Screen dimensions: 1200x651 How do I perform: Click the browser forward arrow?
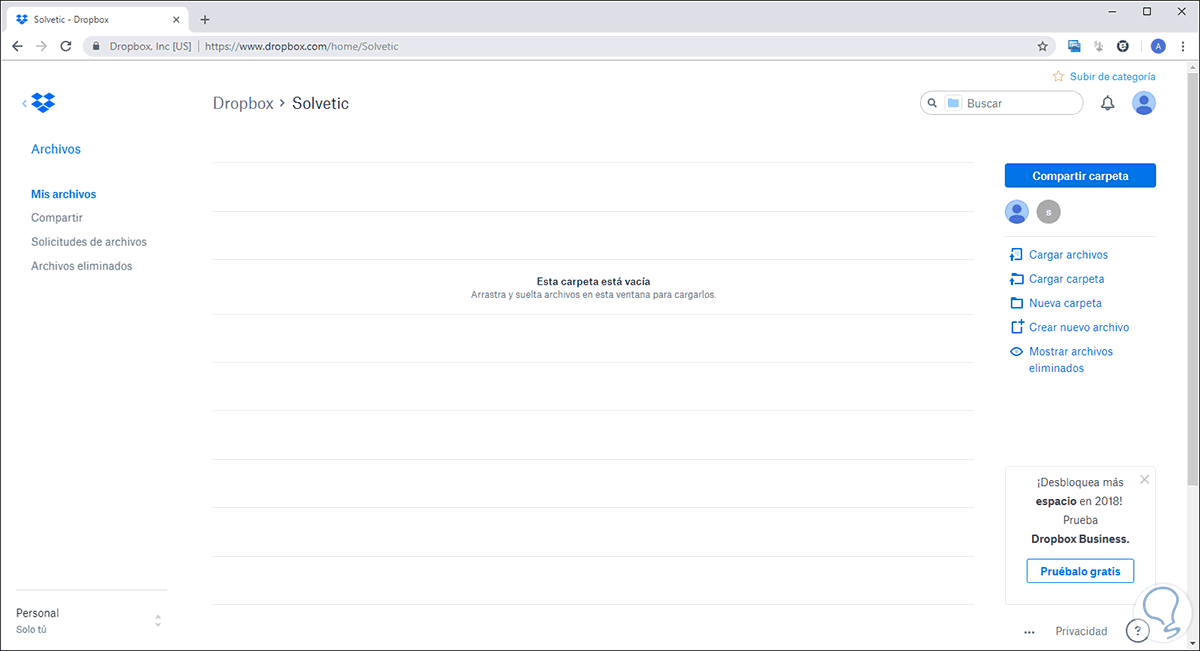[41, 46]
